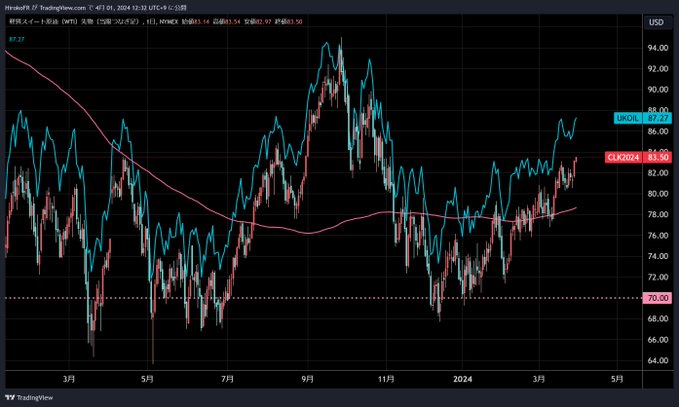Click the 5月 label near the right axis edge

[x=617, y=379]
